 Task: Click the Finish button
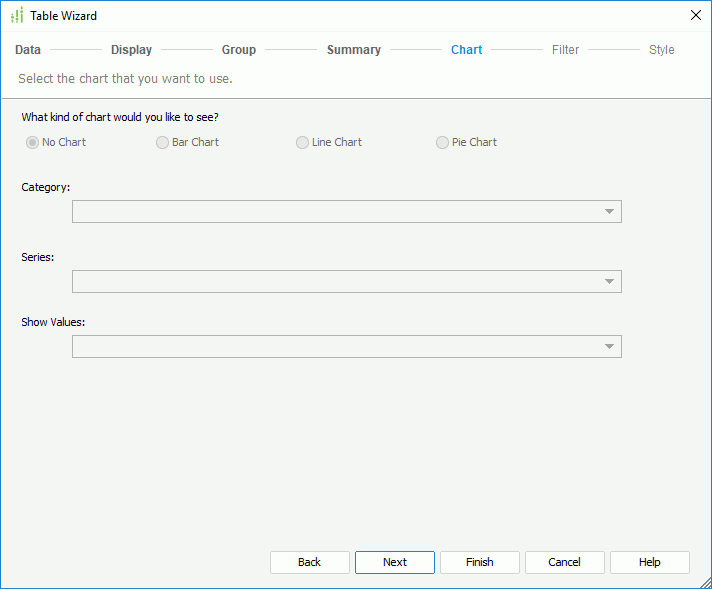[480, 562]
